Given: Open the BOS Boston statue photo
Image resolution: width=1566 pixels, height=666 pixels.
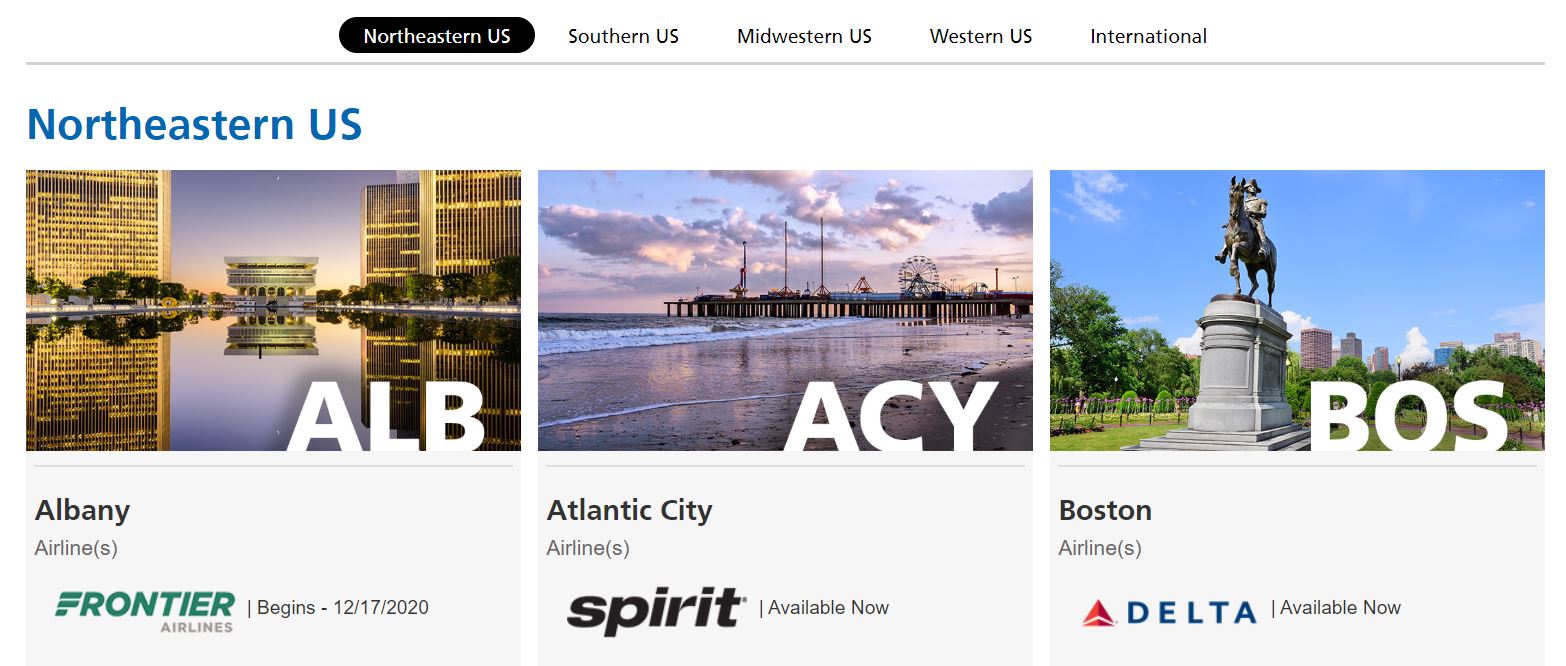Looking at the screenshot, I should (x=1297, y=310).
